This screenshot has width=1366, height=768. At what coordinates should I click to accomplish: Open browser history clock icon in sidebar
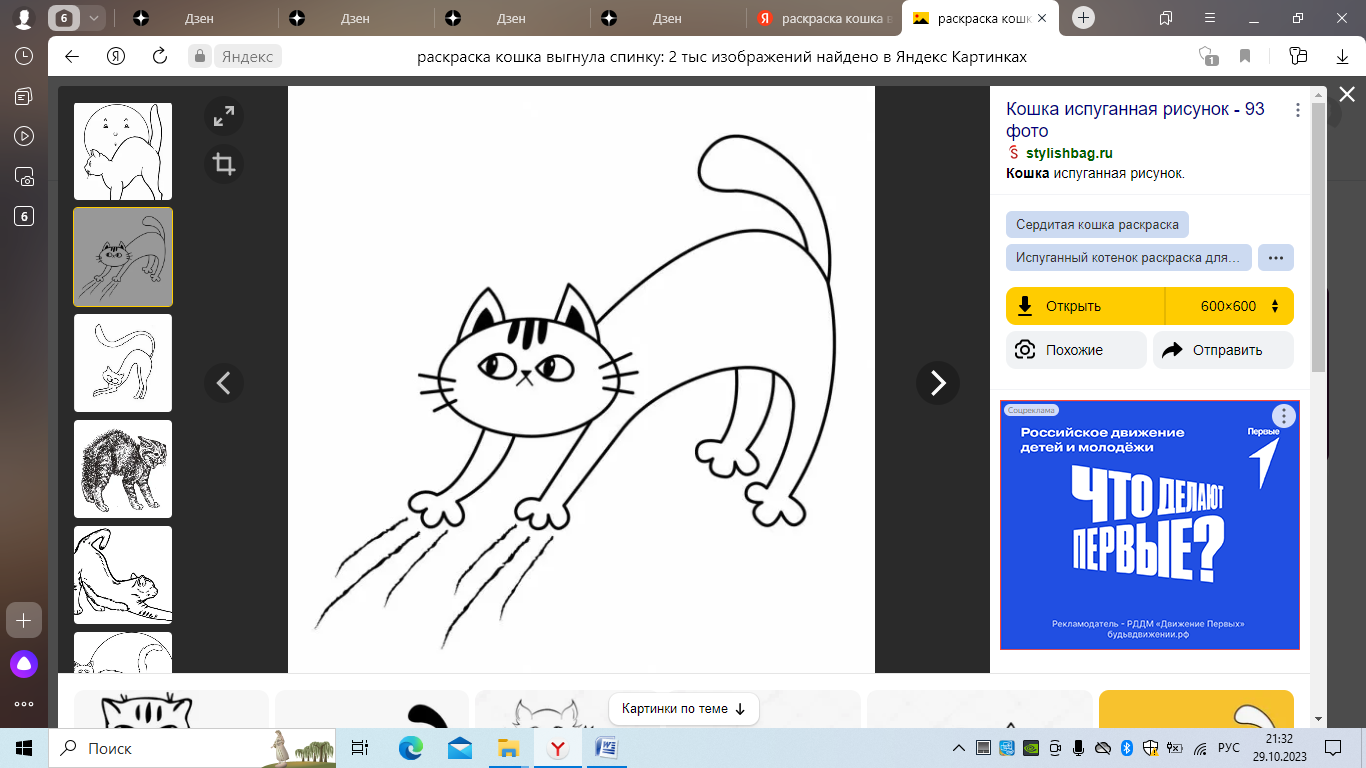[24, 57]
